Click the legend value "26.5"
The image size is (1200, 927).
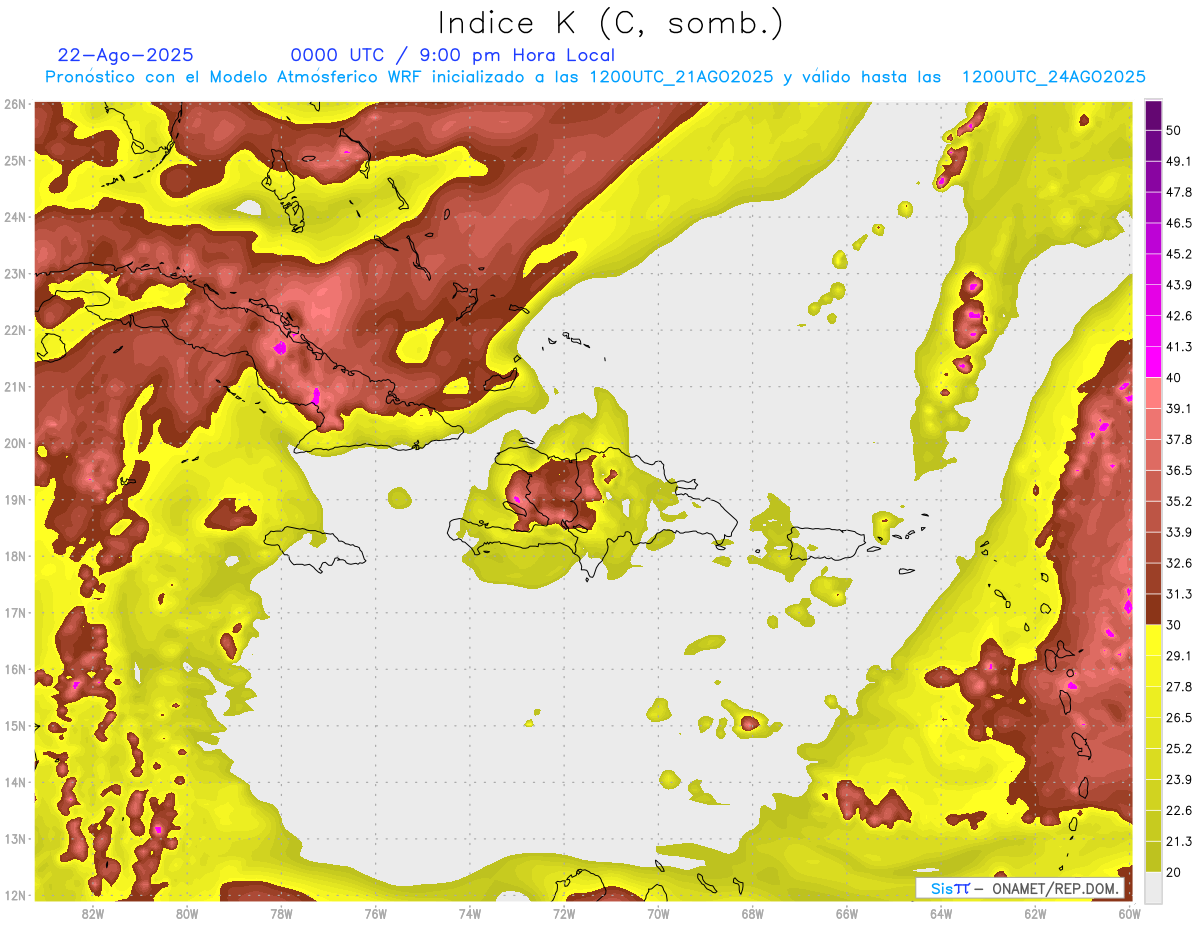point(1179,718)
